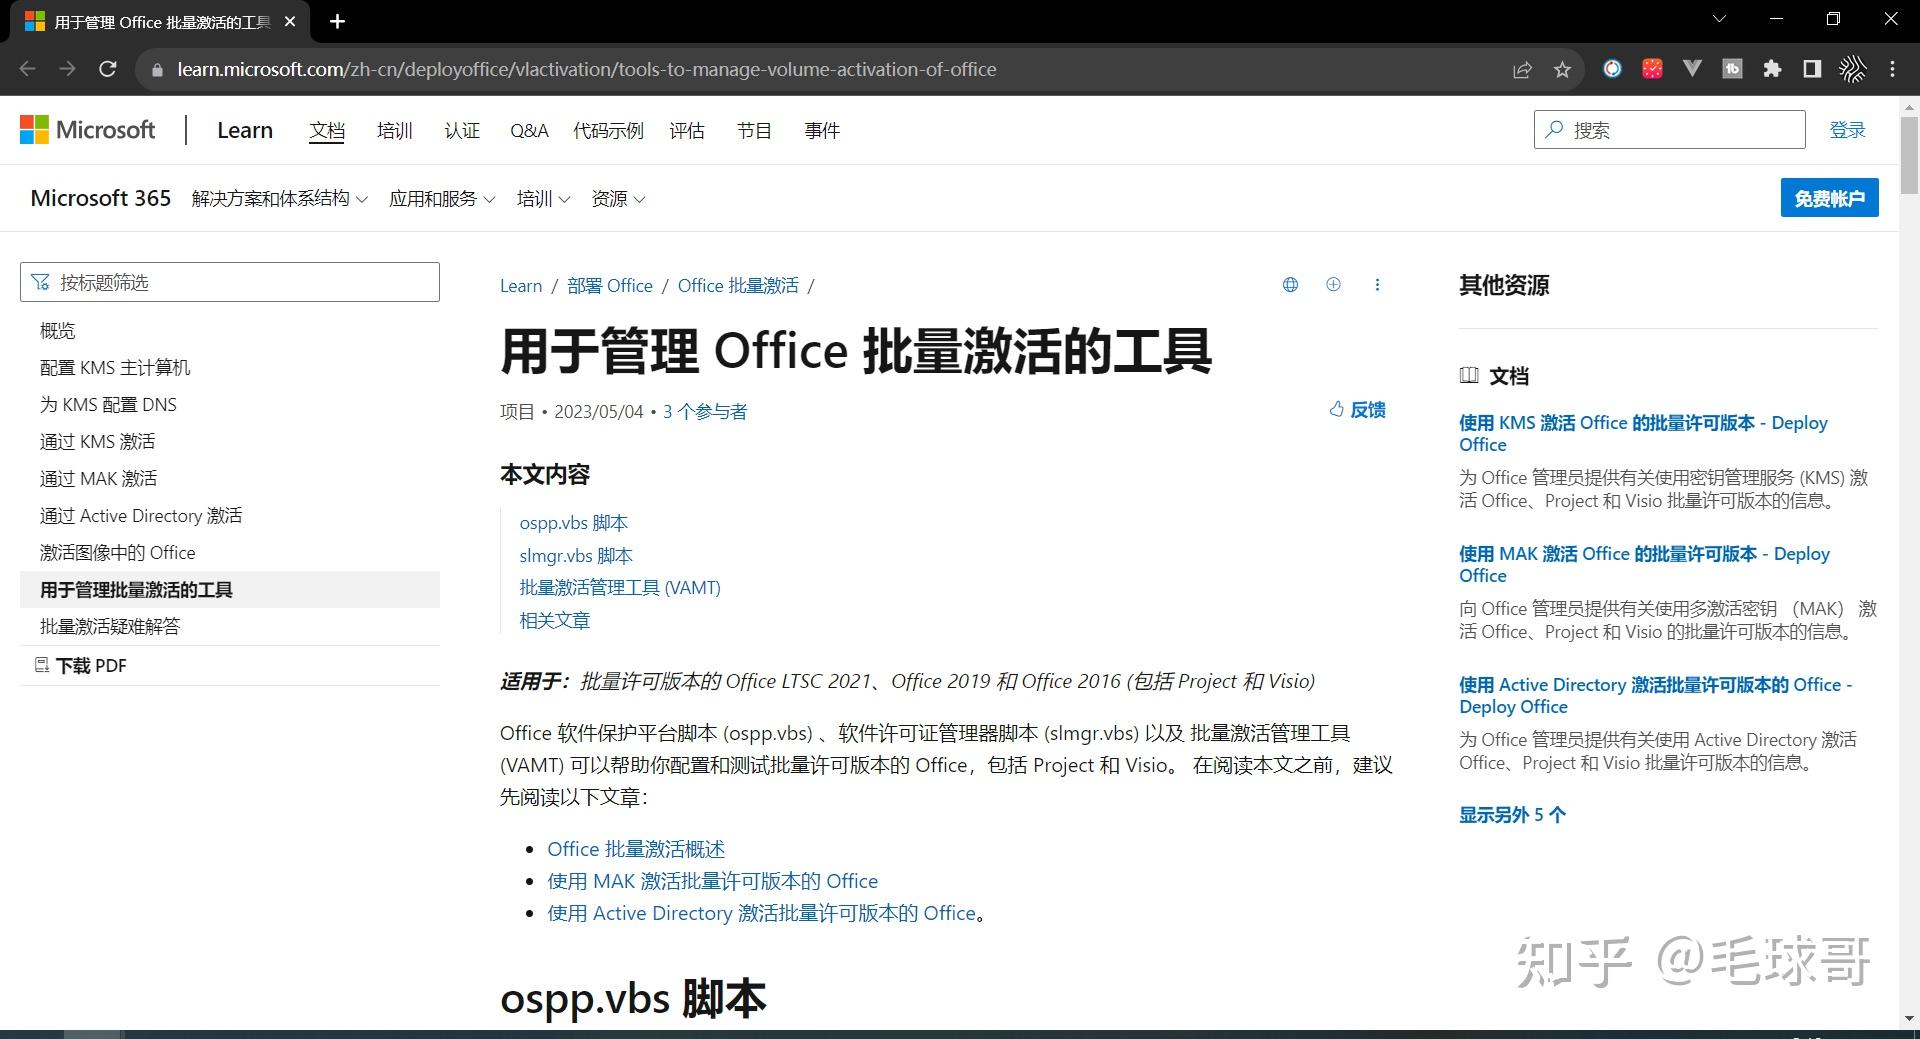Expand the 培训 dropdown under Microsoft 365

pyautogui.click(x=543, y=199)
